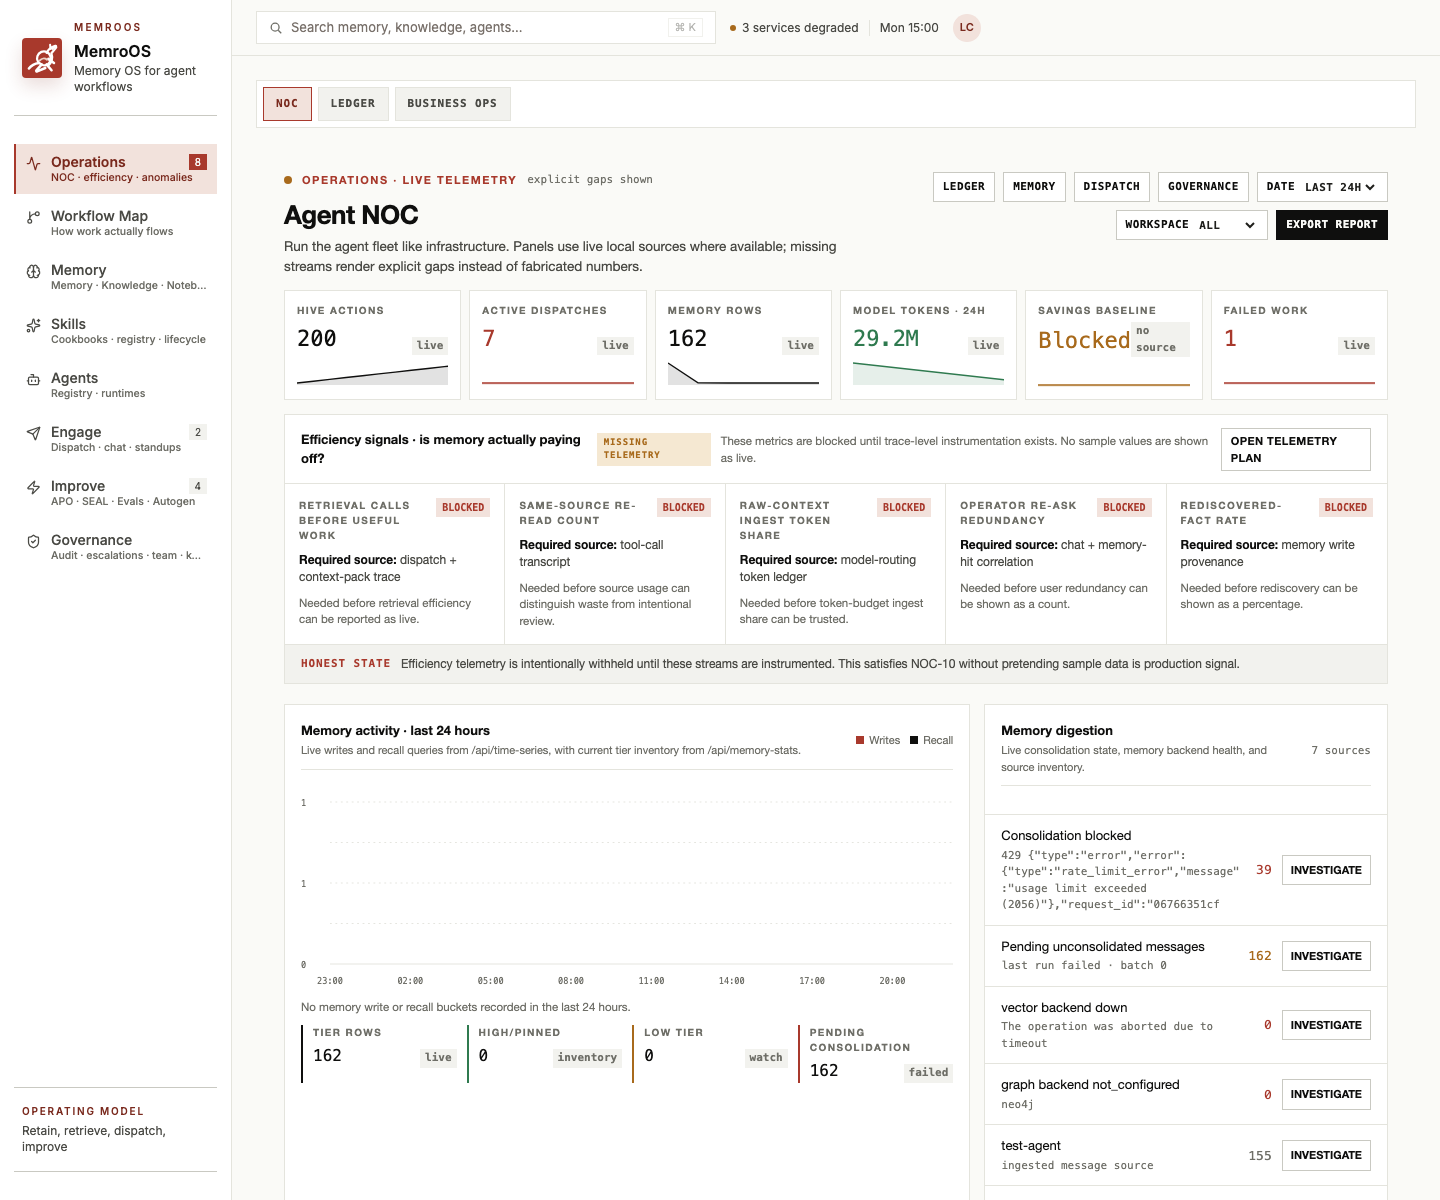Click the Writes legend red swatch
The width and height of the screenshot is (1440, 1200).
pos(860,741)
